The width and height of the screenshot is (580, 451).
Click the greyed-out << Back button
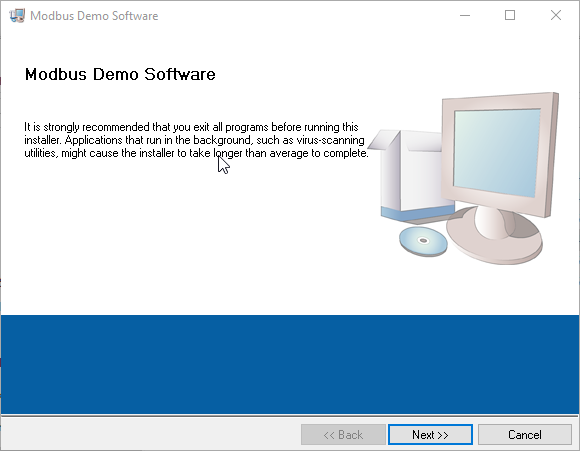click(x=343, y=434)
